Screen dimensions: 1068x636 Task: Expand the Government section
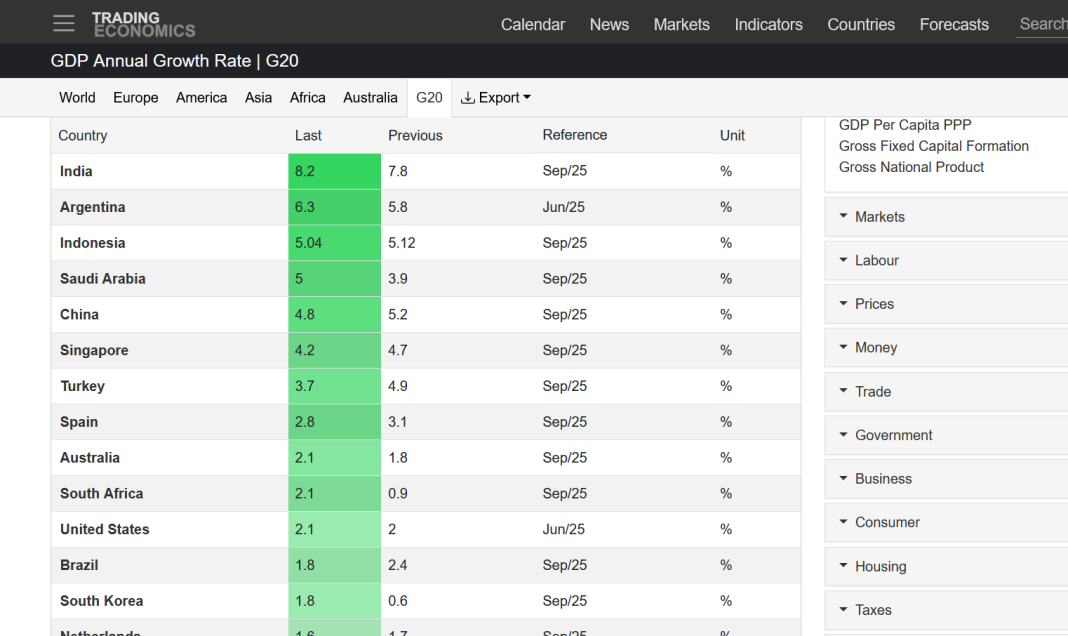coord(893,436)
